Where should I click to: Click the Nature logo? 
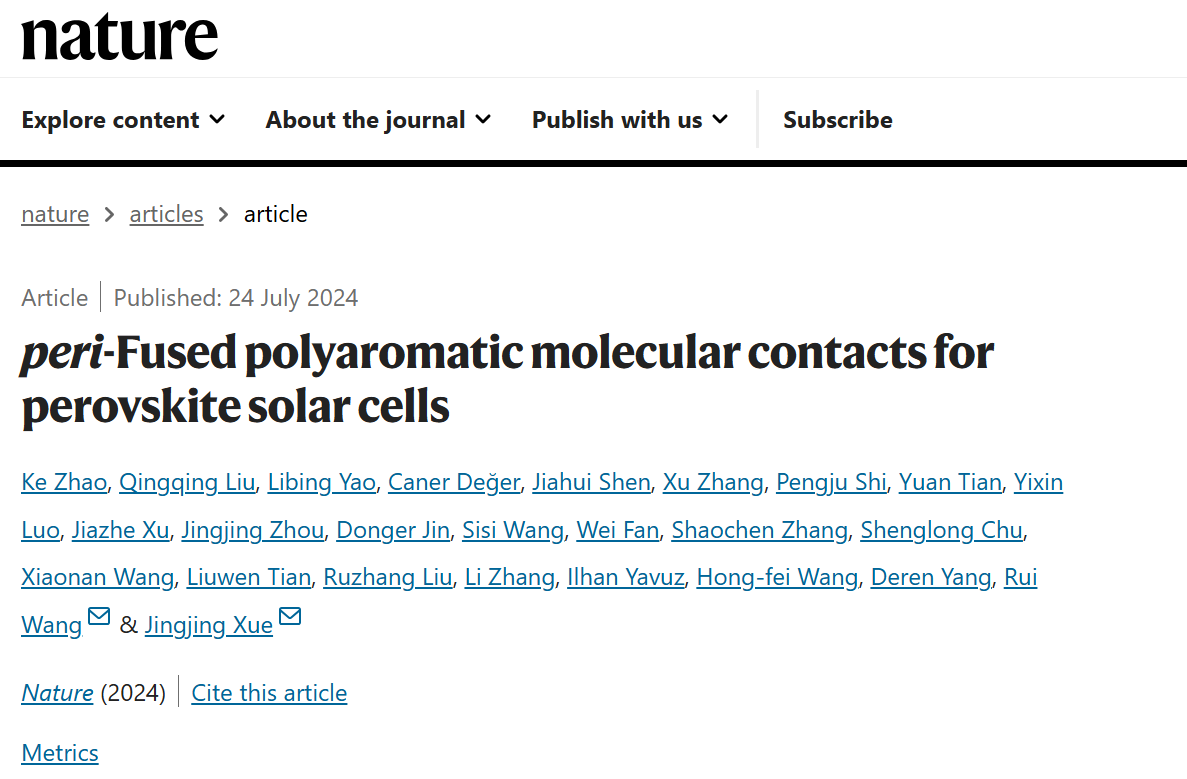pos(119,37)
